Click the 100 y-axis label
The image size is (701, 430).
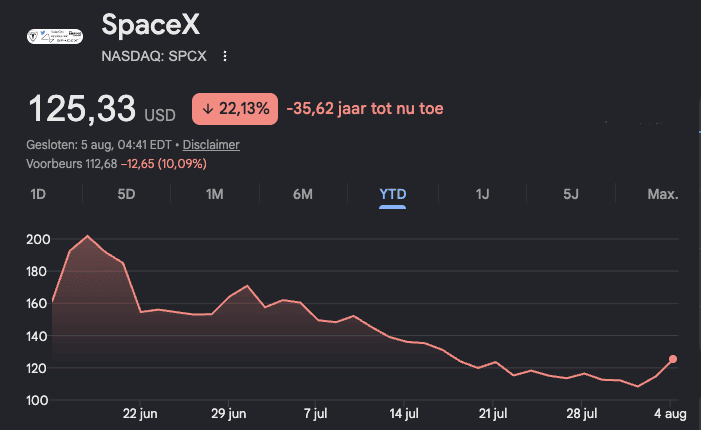tap(37, 400)
